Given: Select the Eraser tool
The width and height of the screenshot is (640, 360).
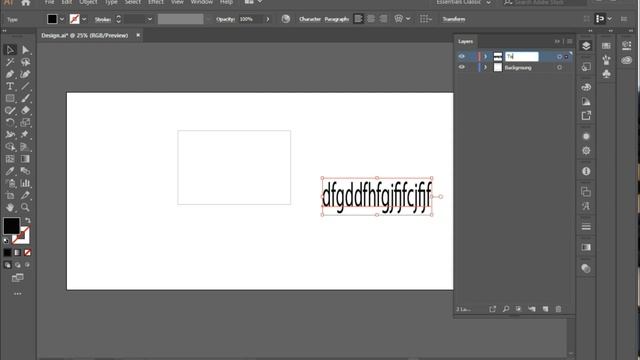Looking at the screenshot, I should click(x=25, y=110).
